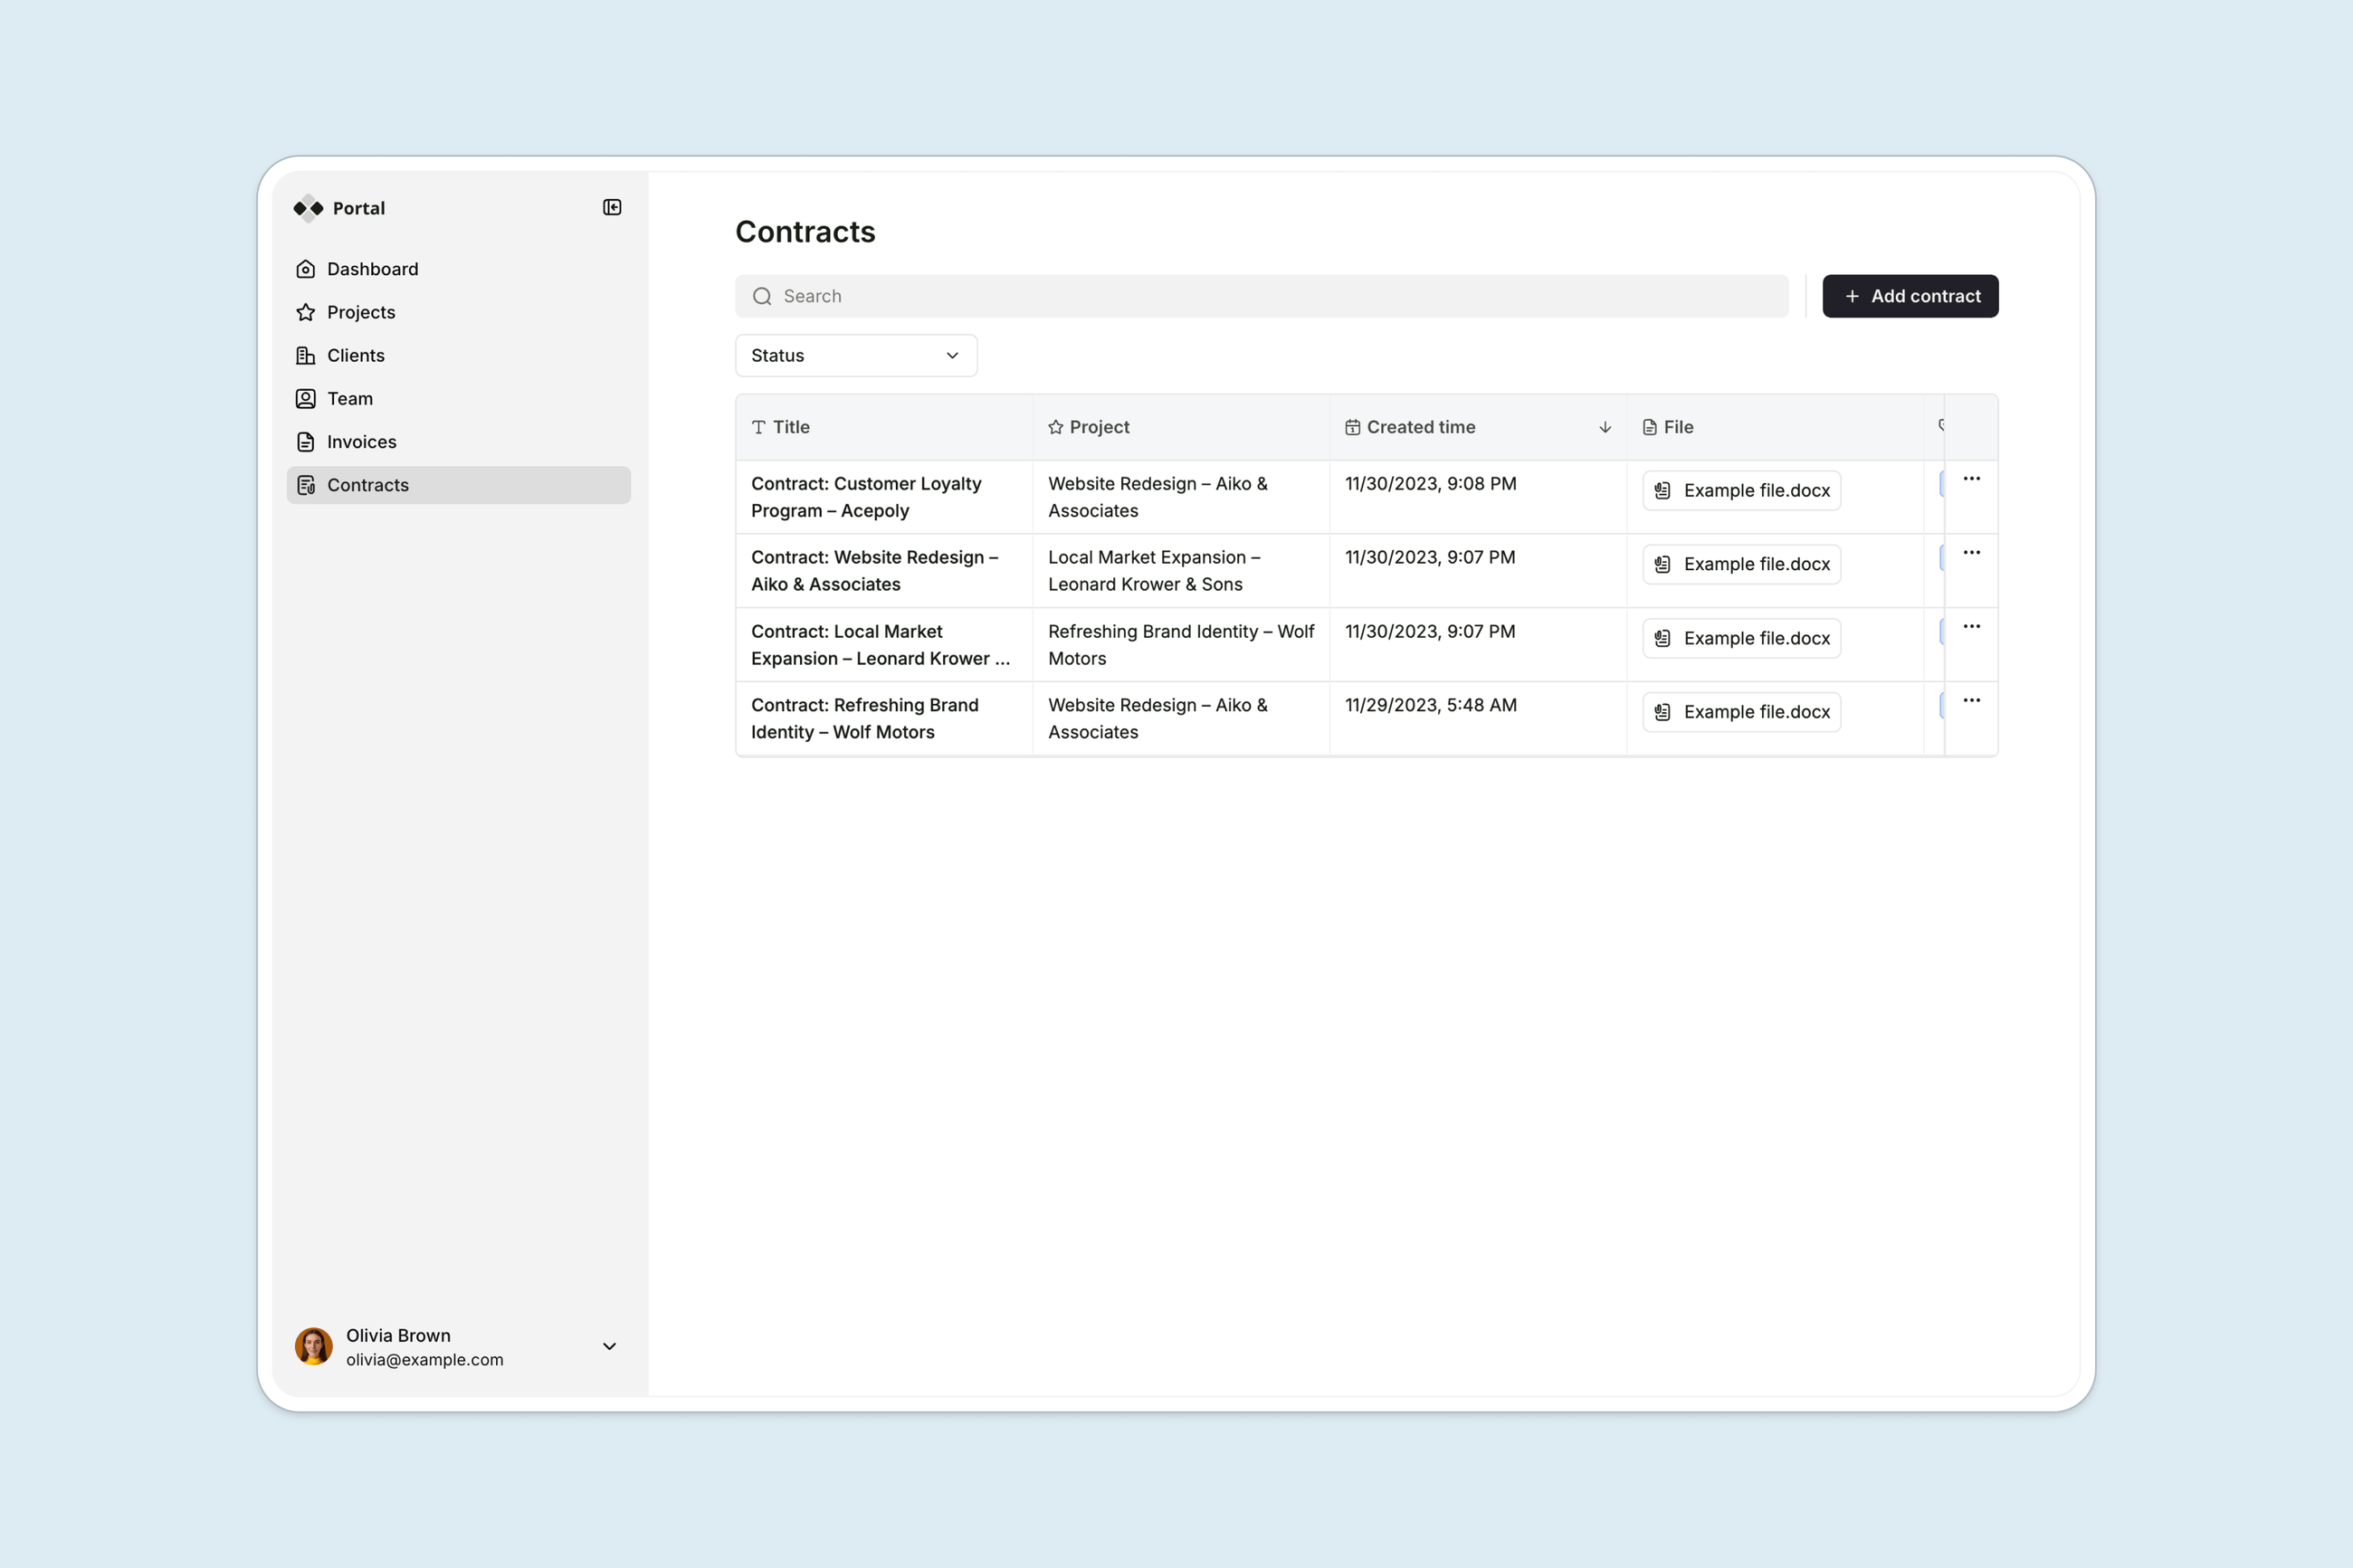The width and height of the screenshot is (2353, 1568).
Task: Switch to Contracts in the sidebar
Action: click(x=367, y=485)
